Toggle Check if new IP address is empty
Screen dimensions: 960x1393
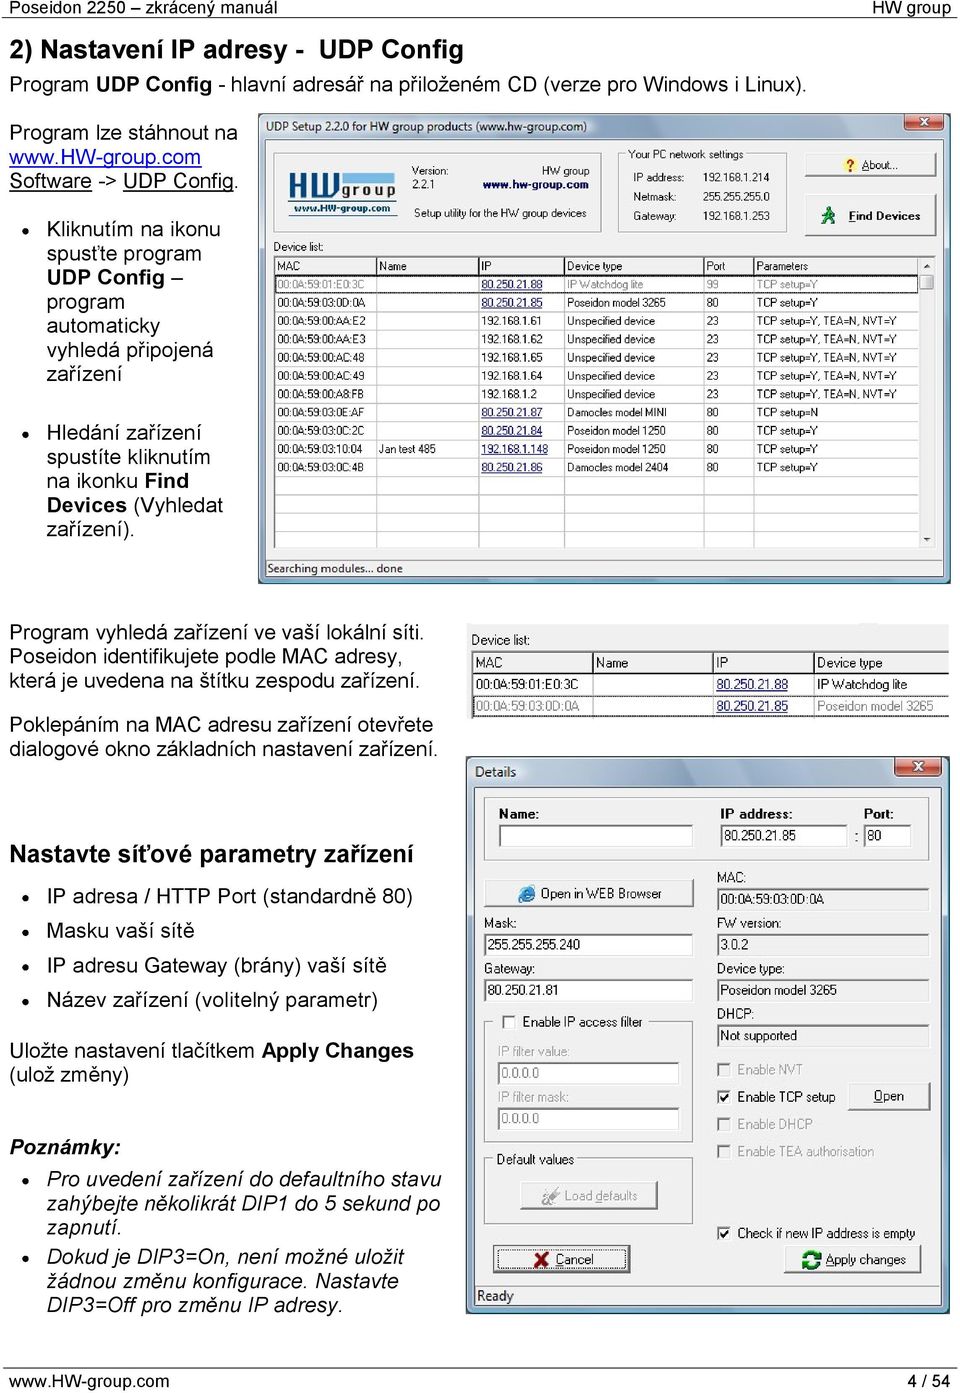[724, 1233]
